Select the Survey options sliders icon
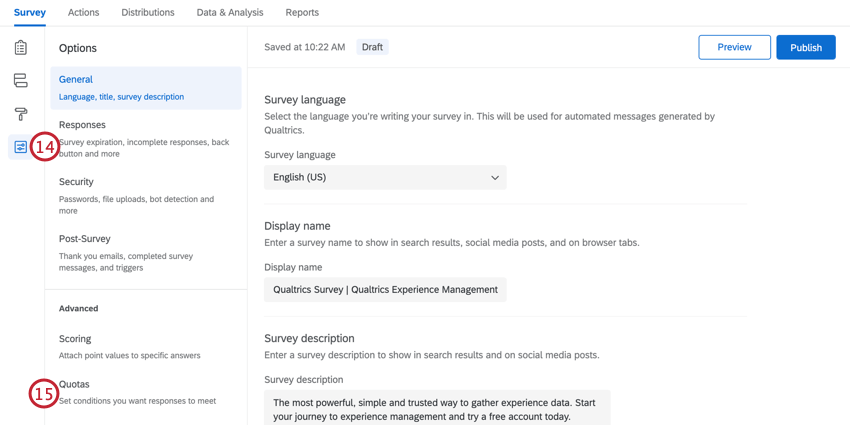 pyautogui.click(x=20, y=147)
